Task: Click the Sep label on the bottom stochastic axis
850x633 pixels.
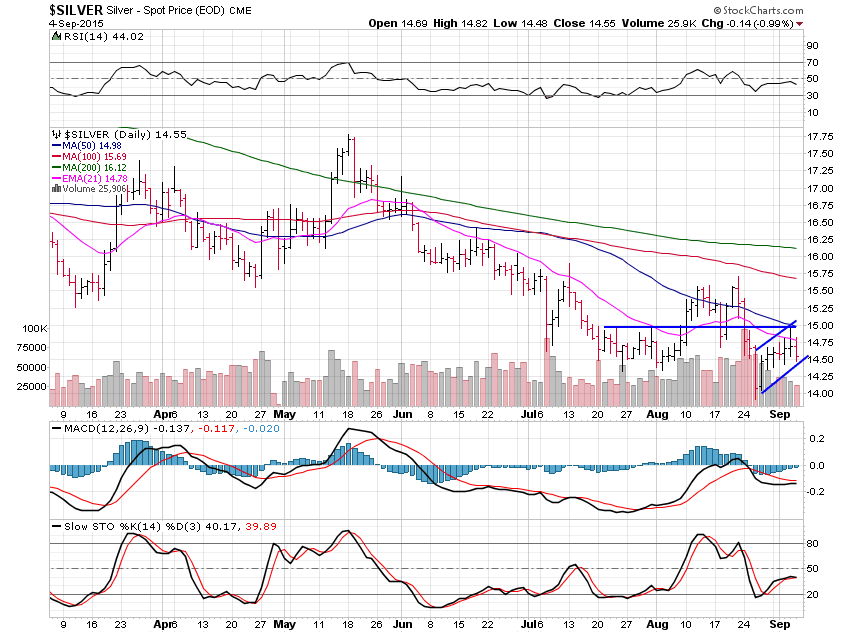Action: 780,624
